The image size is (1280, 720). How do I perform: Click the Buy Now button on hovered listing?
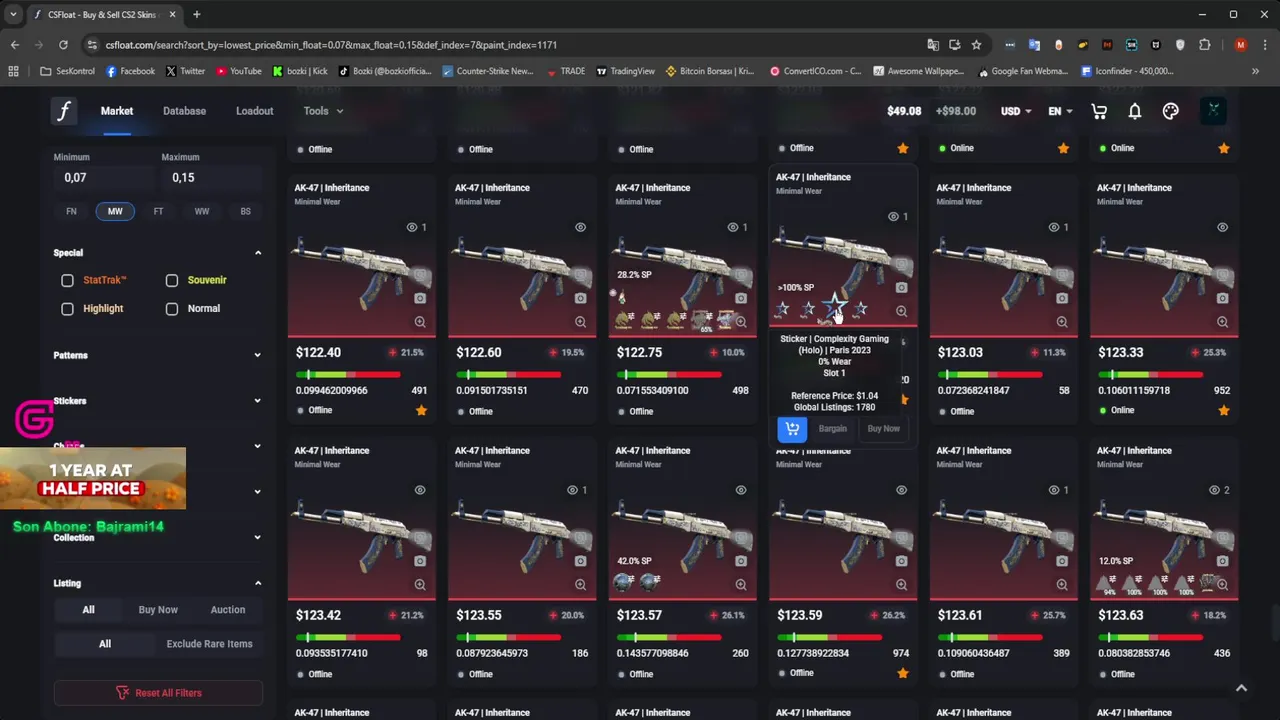pos(884,429)
